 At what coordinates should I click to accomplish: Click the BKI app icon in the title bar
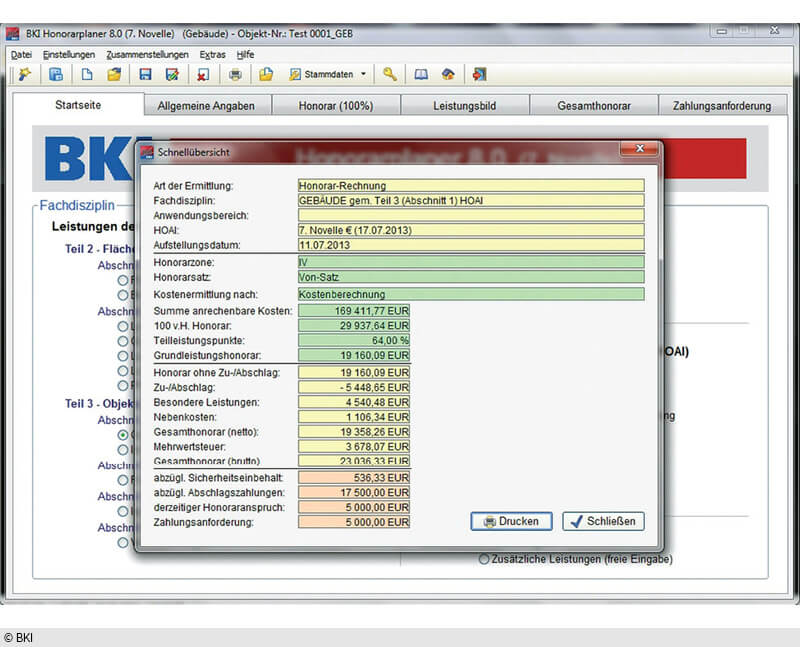tap(12, 34)
